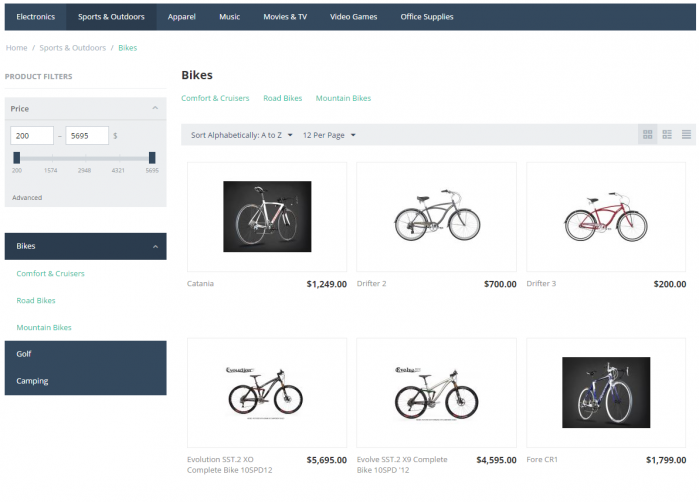The image size is (700, 502).
Task: Click the maximum price slider handle
Action: [152, 158]
